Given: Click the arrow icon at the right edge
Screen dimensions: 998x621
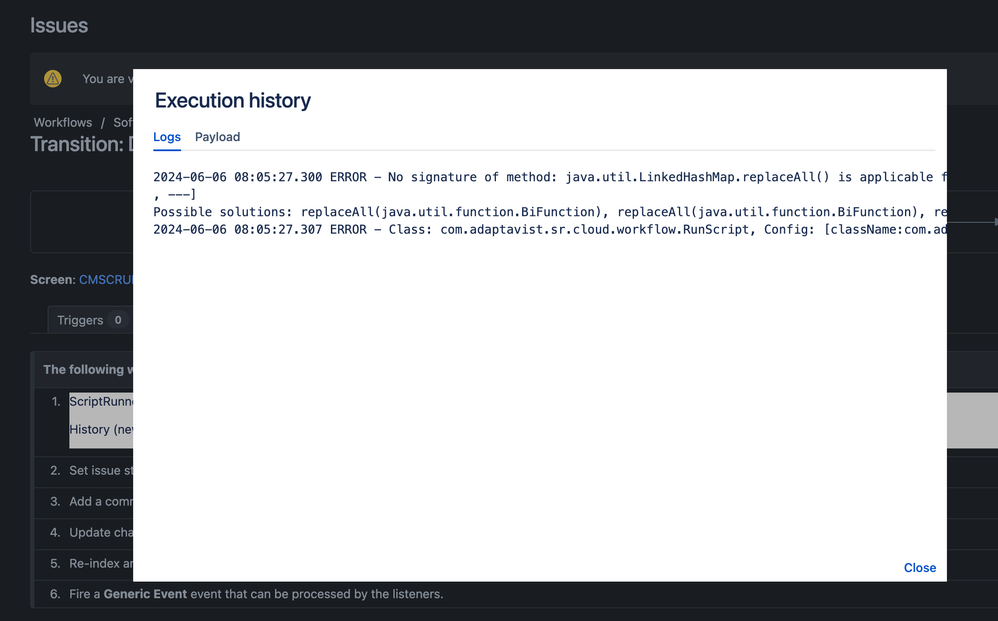Looking at the screenshot, I should [x=992, y=220].
